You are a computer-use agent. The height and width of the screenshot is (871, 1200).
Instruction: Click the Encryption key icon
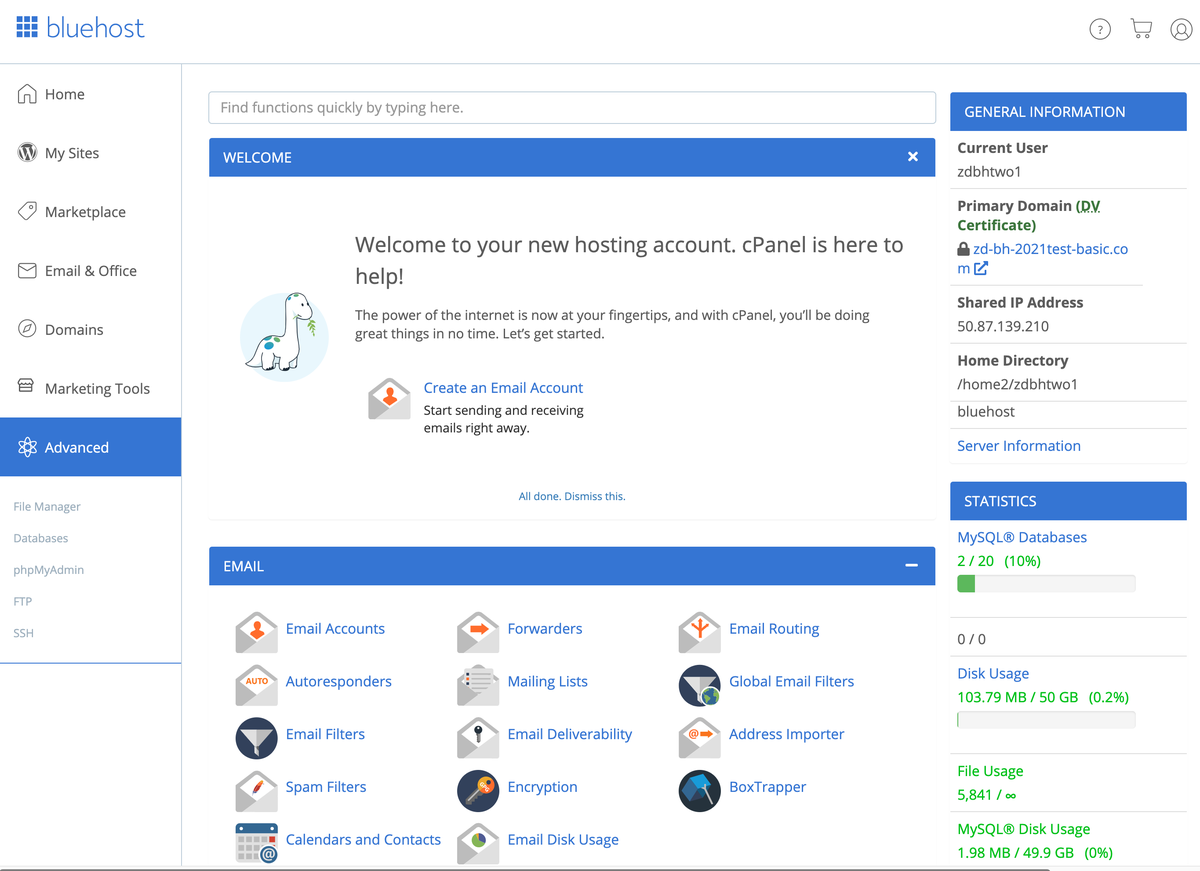[x=478, y=790]
